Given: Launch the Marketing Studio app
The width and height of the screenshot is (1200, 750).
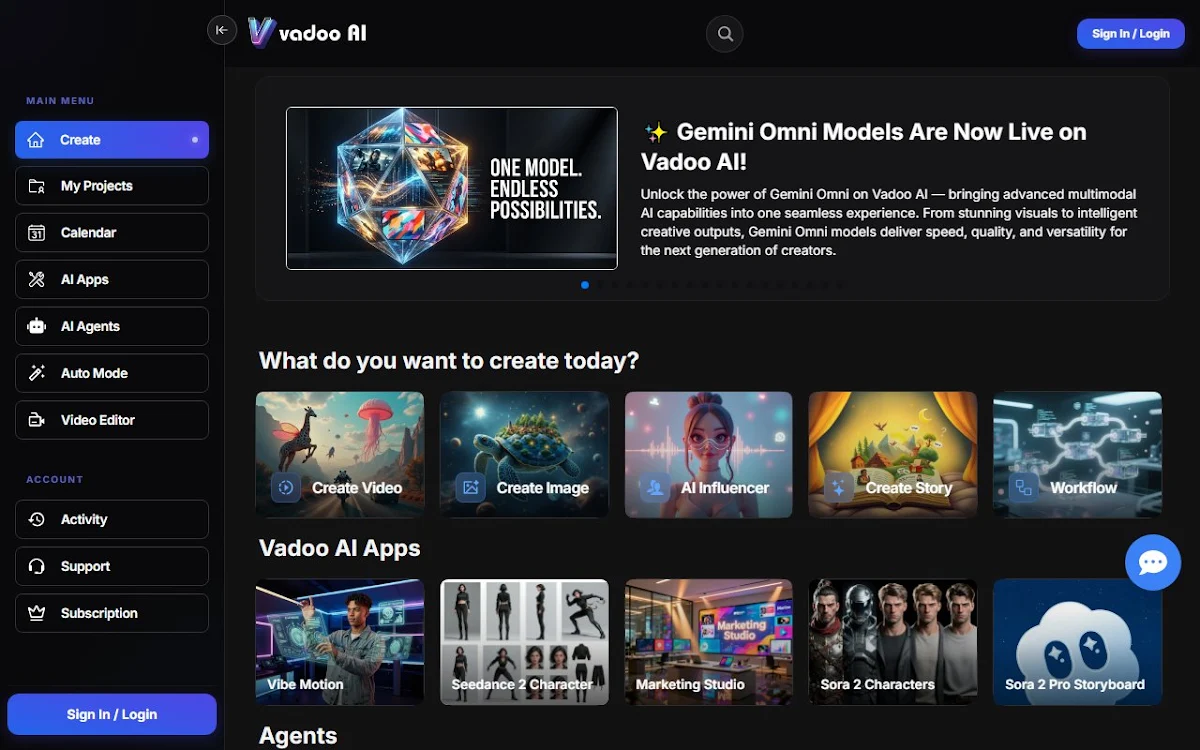Looking at the screenshot, I should (709, 642).
